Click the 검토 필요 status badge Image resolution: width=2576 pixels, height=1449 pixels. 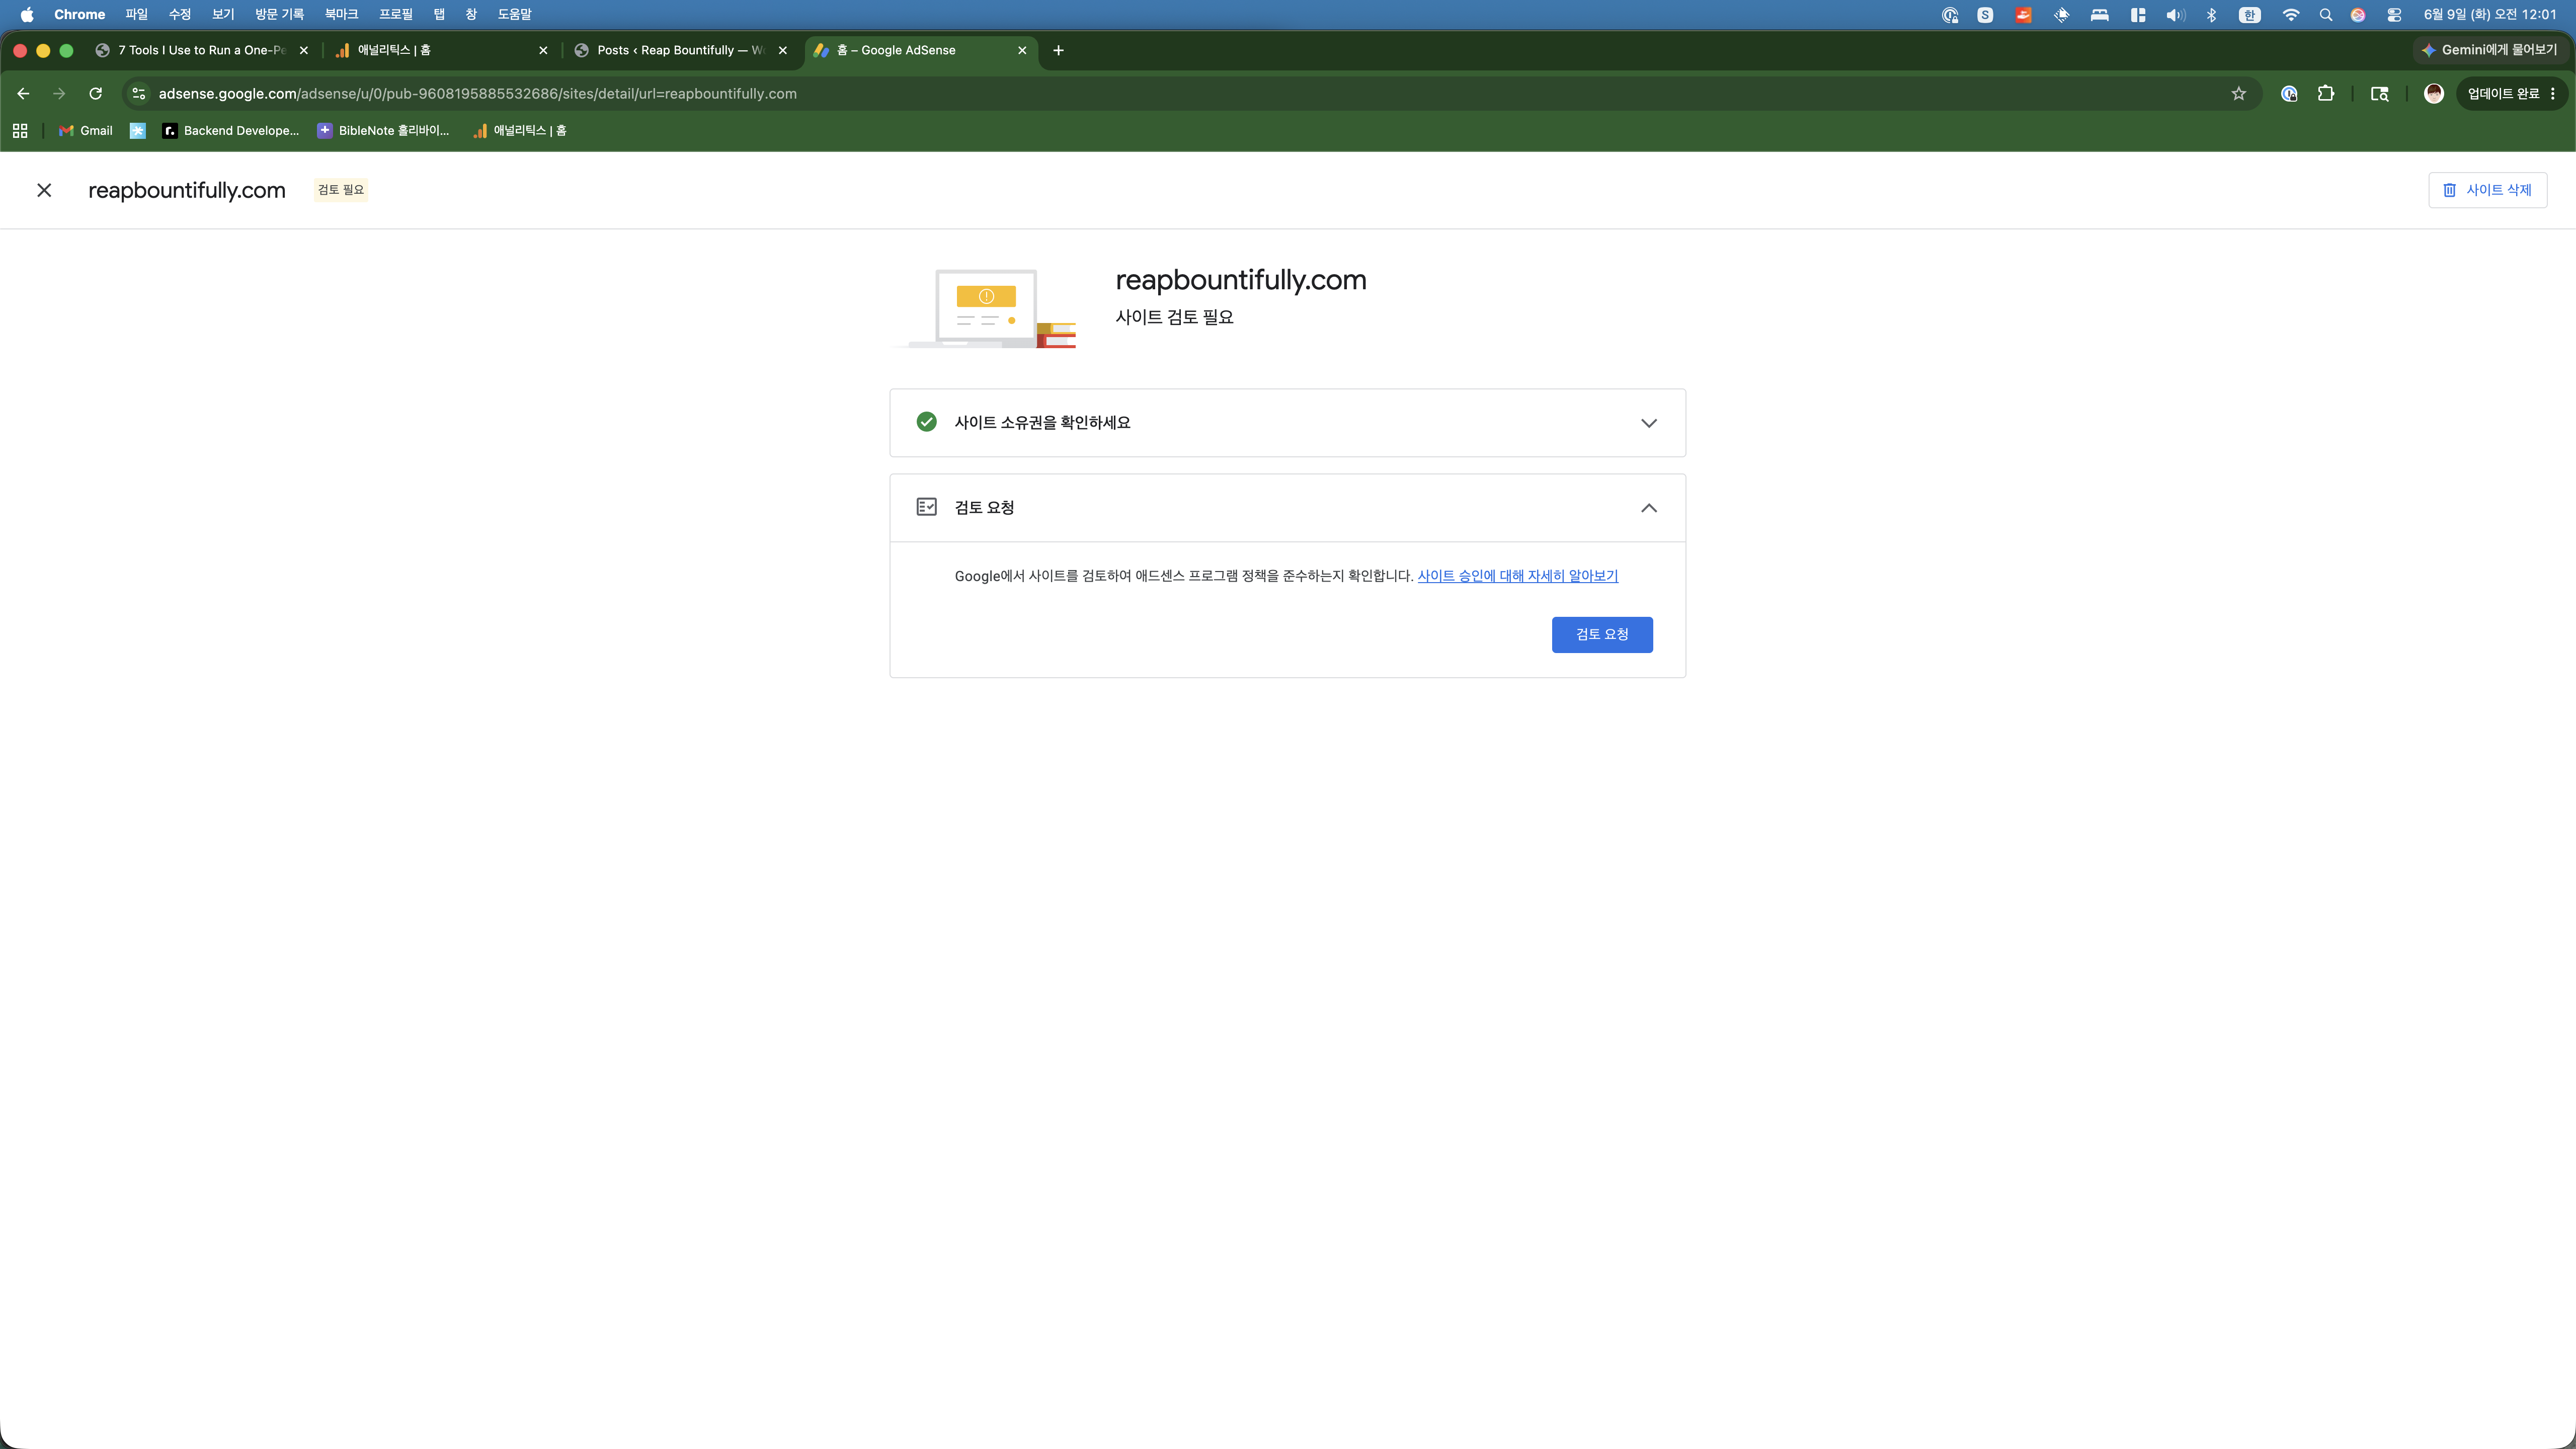341,190
